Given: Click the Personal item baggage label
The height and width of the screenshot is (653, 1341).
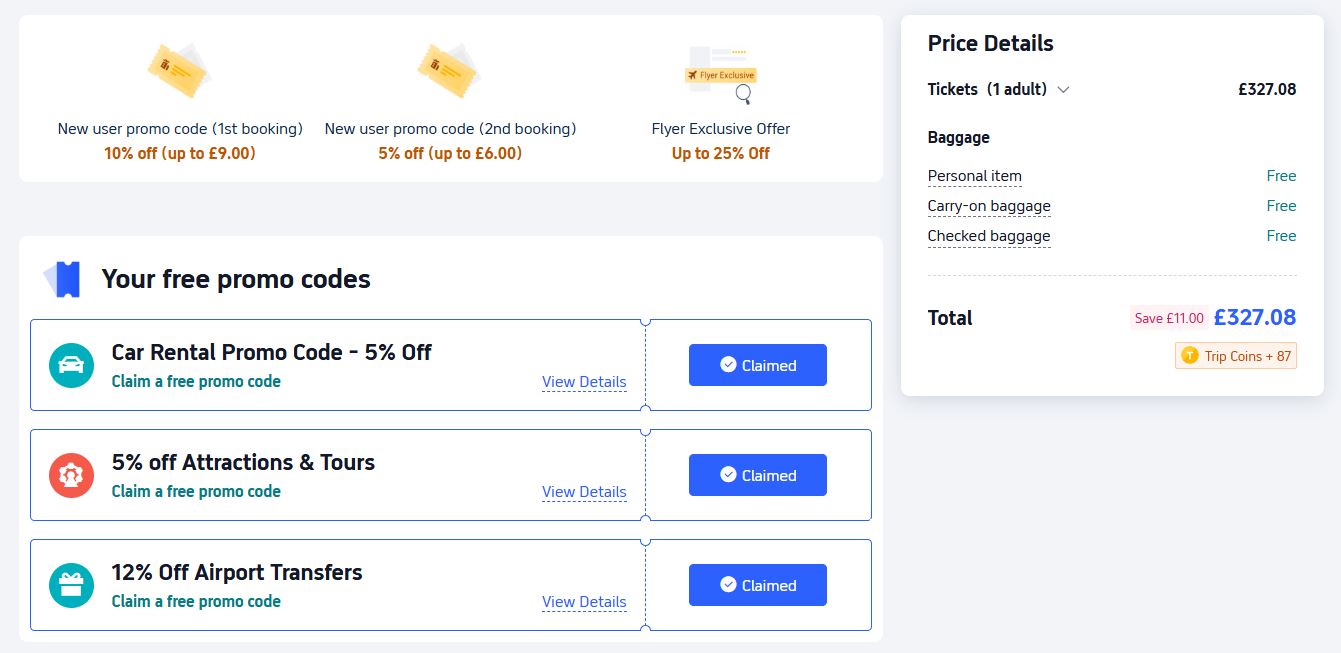Looking at the screenshot, I should [974, 176].
